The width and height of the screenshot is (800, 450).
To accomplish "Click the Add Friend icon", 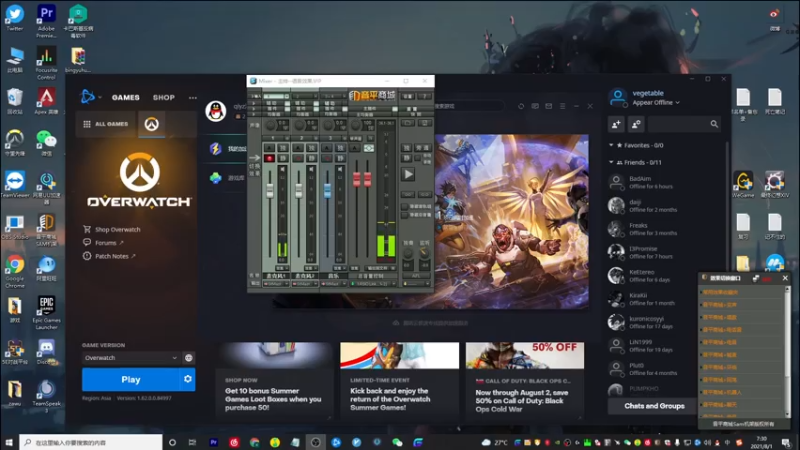I will pyautogui.click(x=616, y=124).
